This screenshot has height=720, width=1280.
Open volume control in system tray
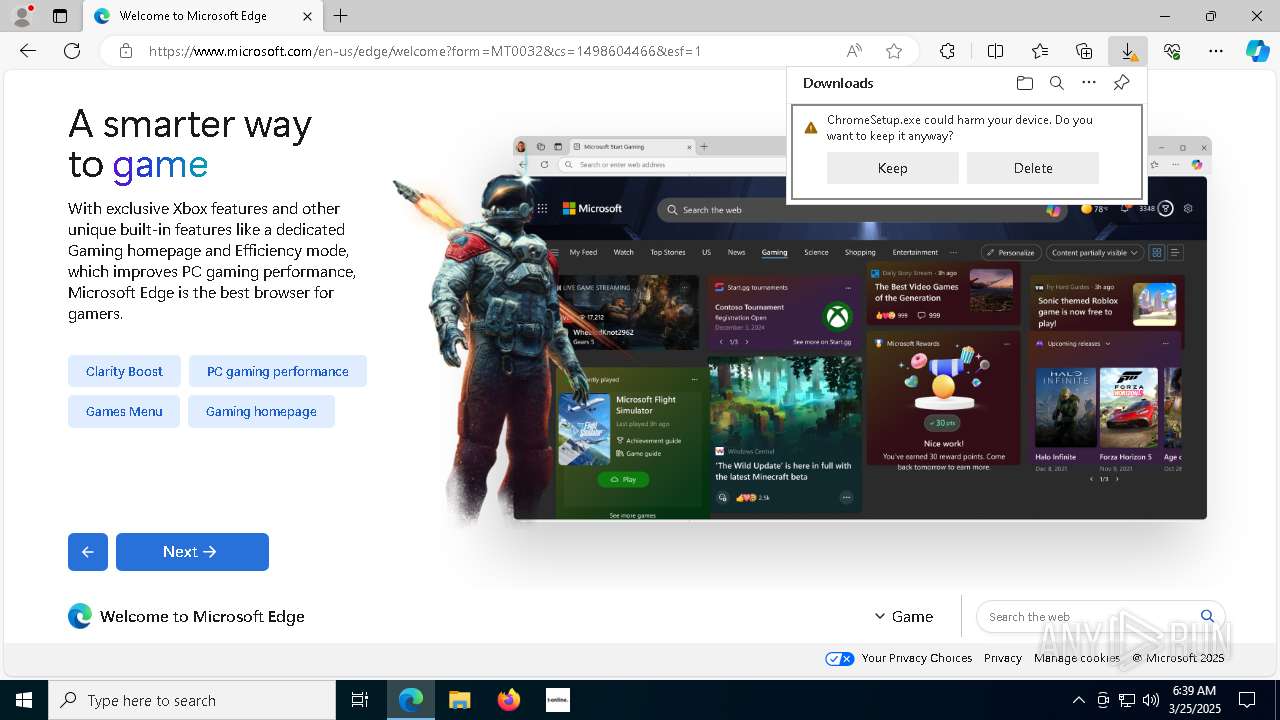(1150, 700)
